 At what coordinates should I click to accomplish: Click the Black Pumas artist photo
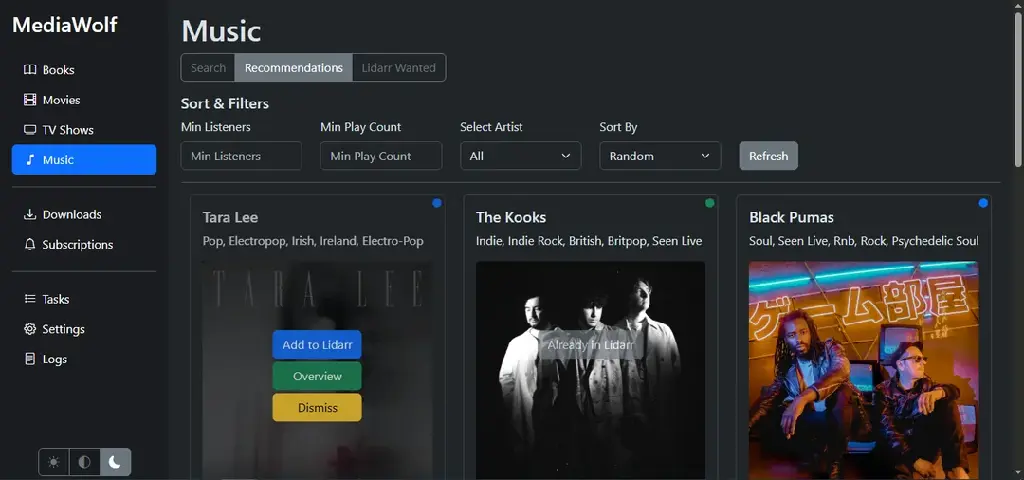coord(863,370)
